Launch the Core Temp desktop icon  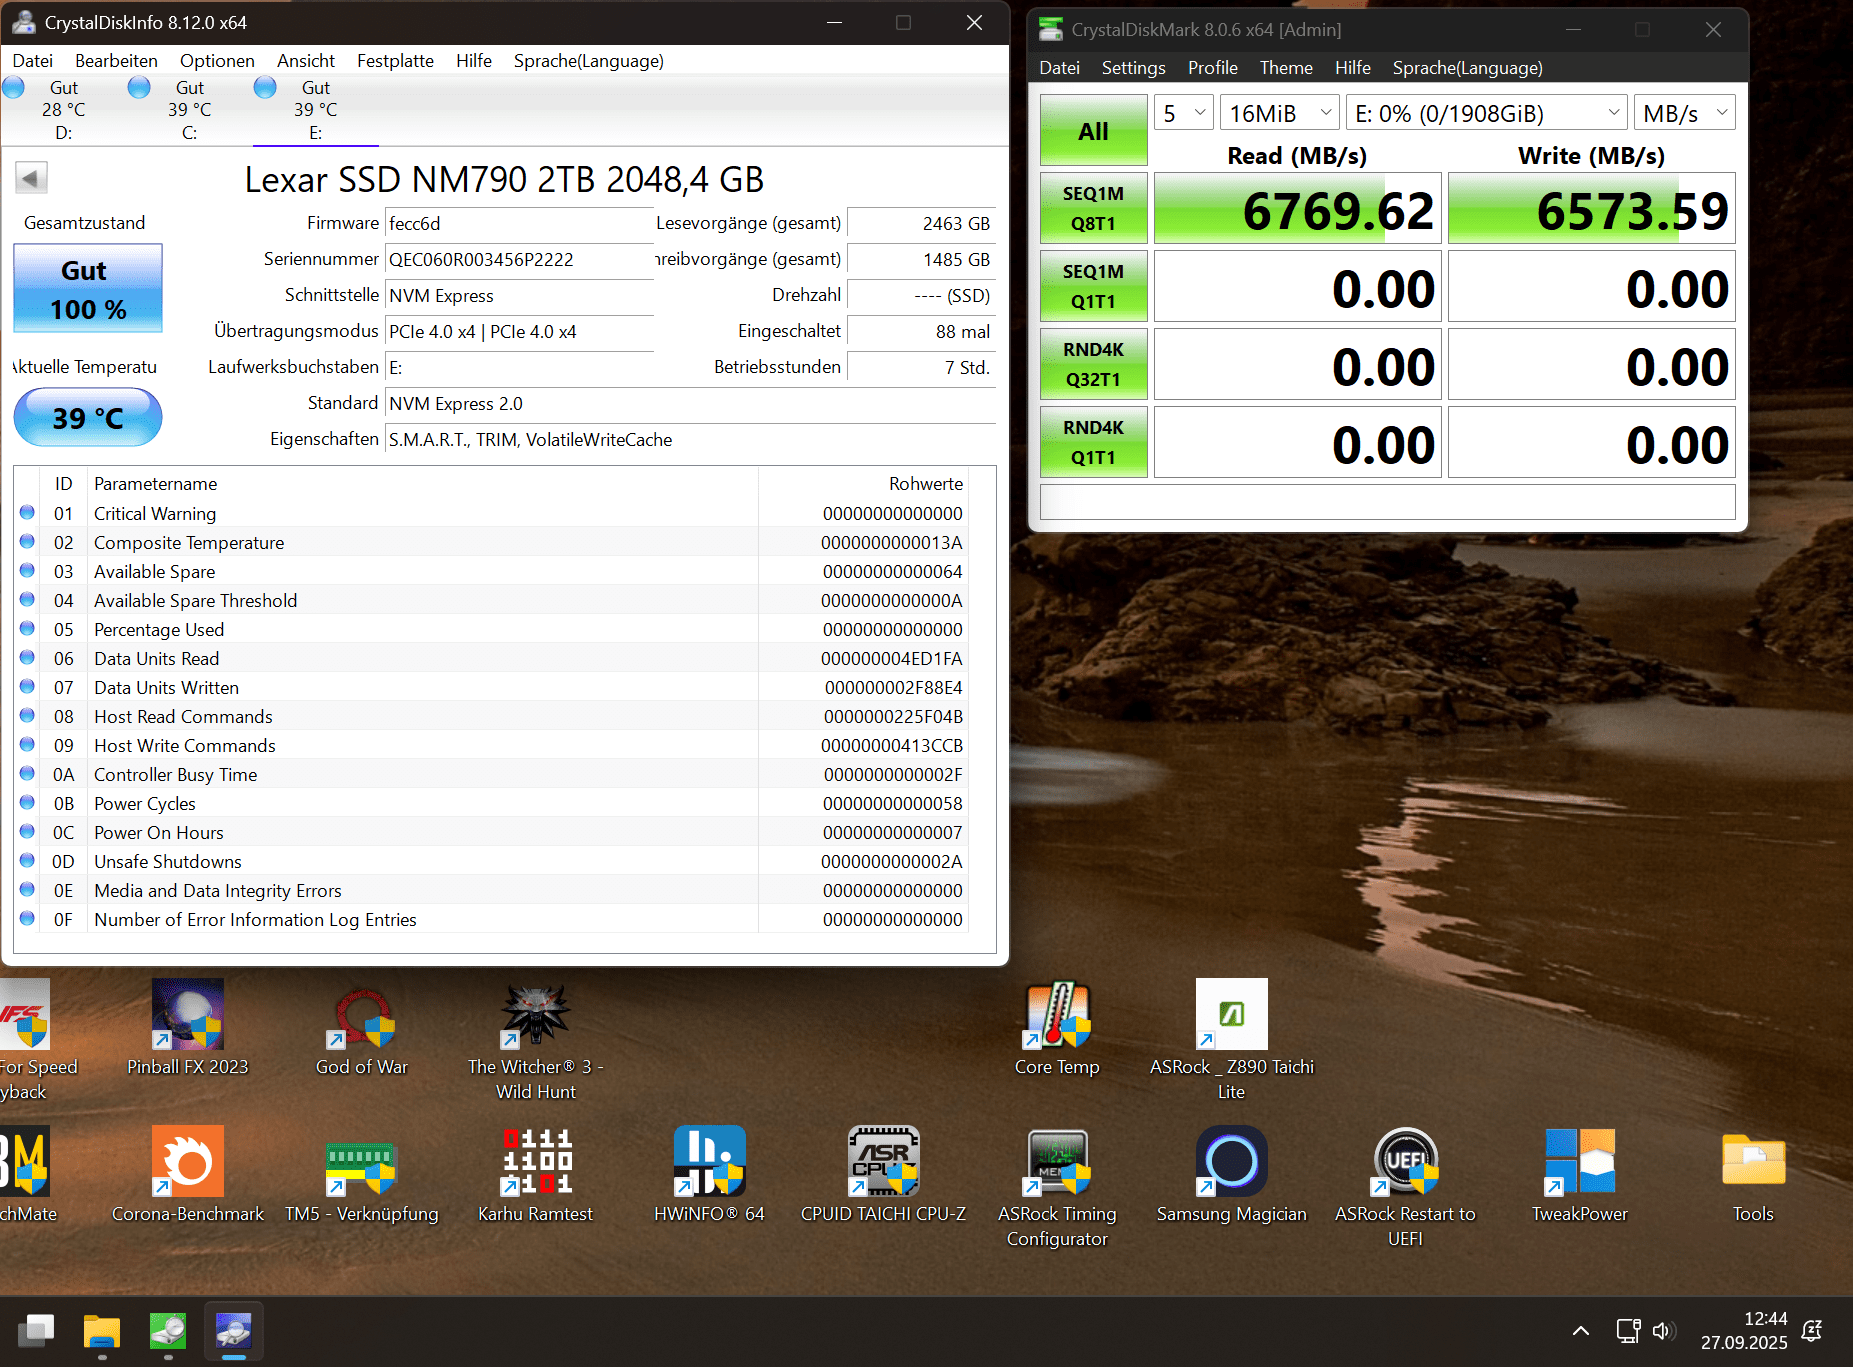point(1057,1027)
